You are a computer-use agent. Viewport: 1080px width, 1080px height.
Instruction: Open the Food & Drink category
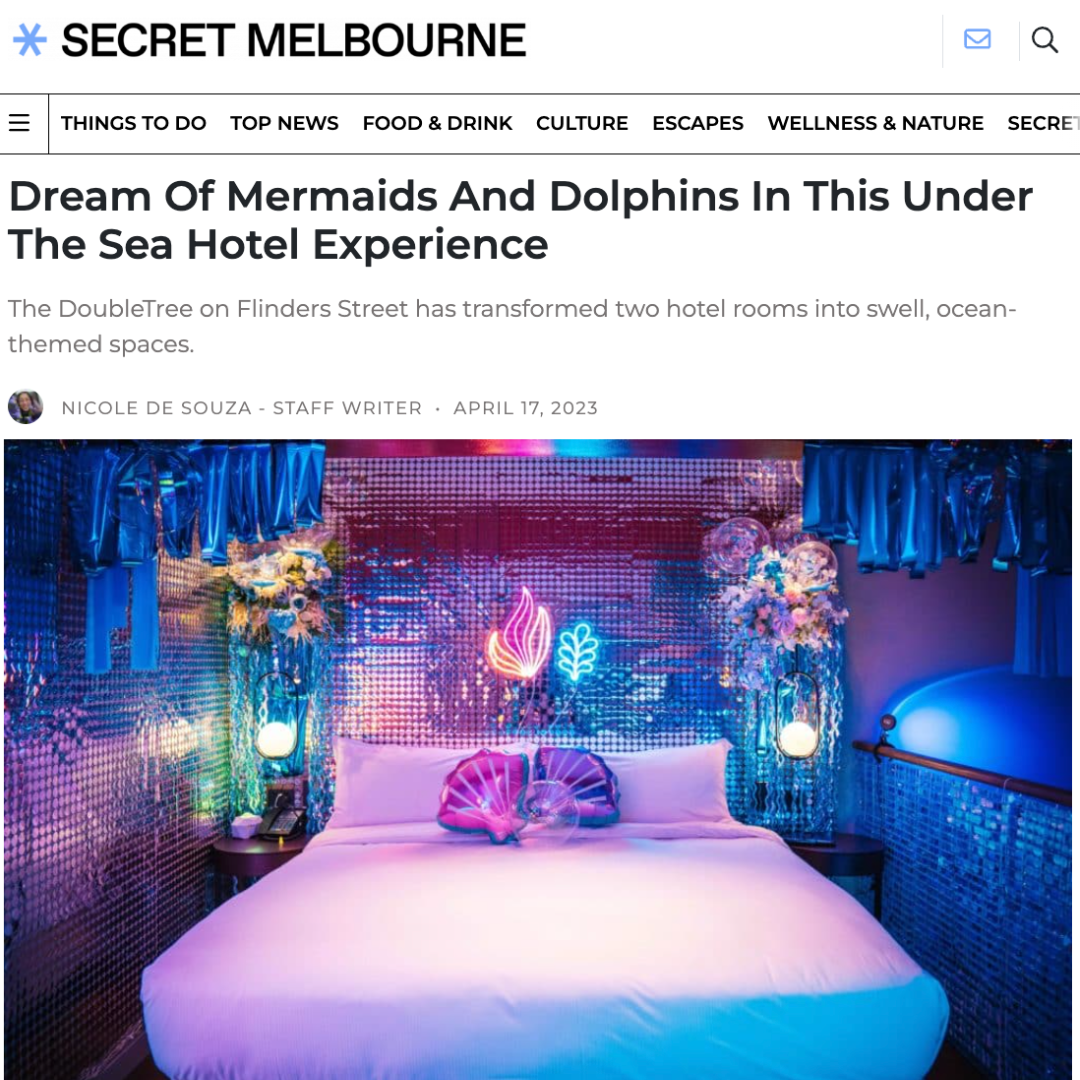437,123
